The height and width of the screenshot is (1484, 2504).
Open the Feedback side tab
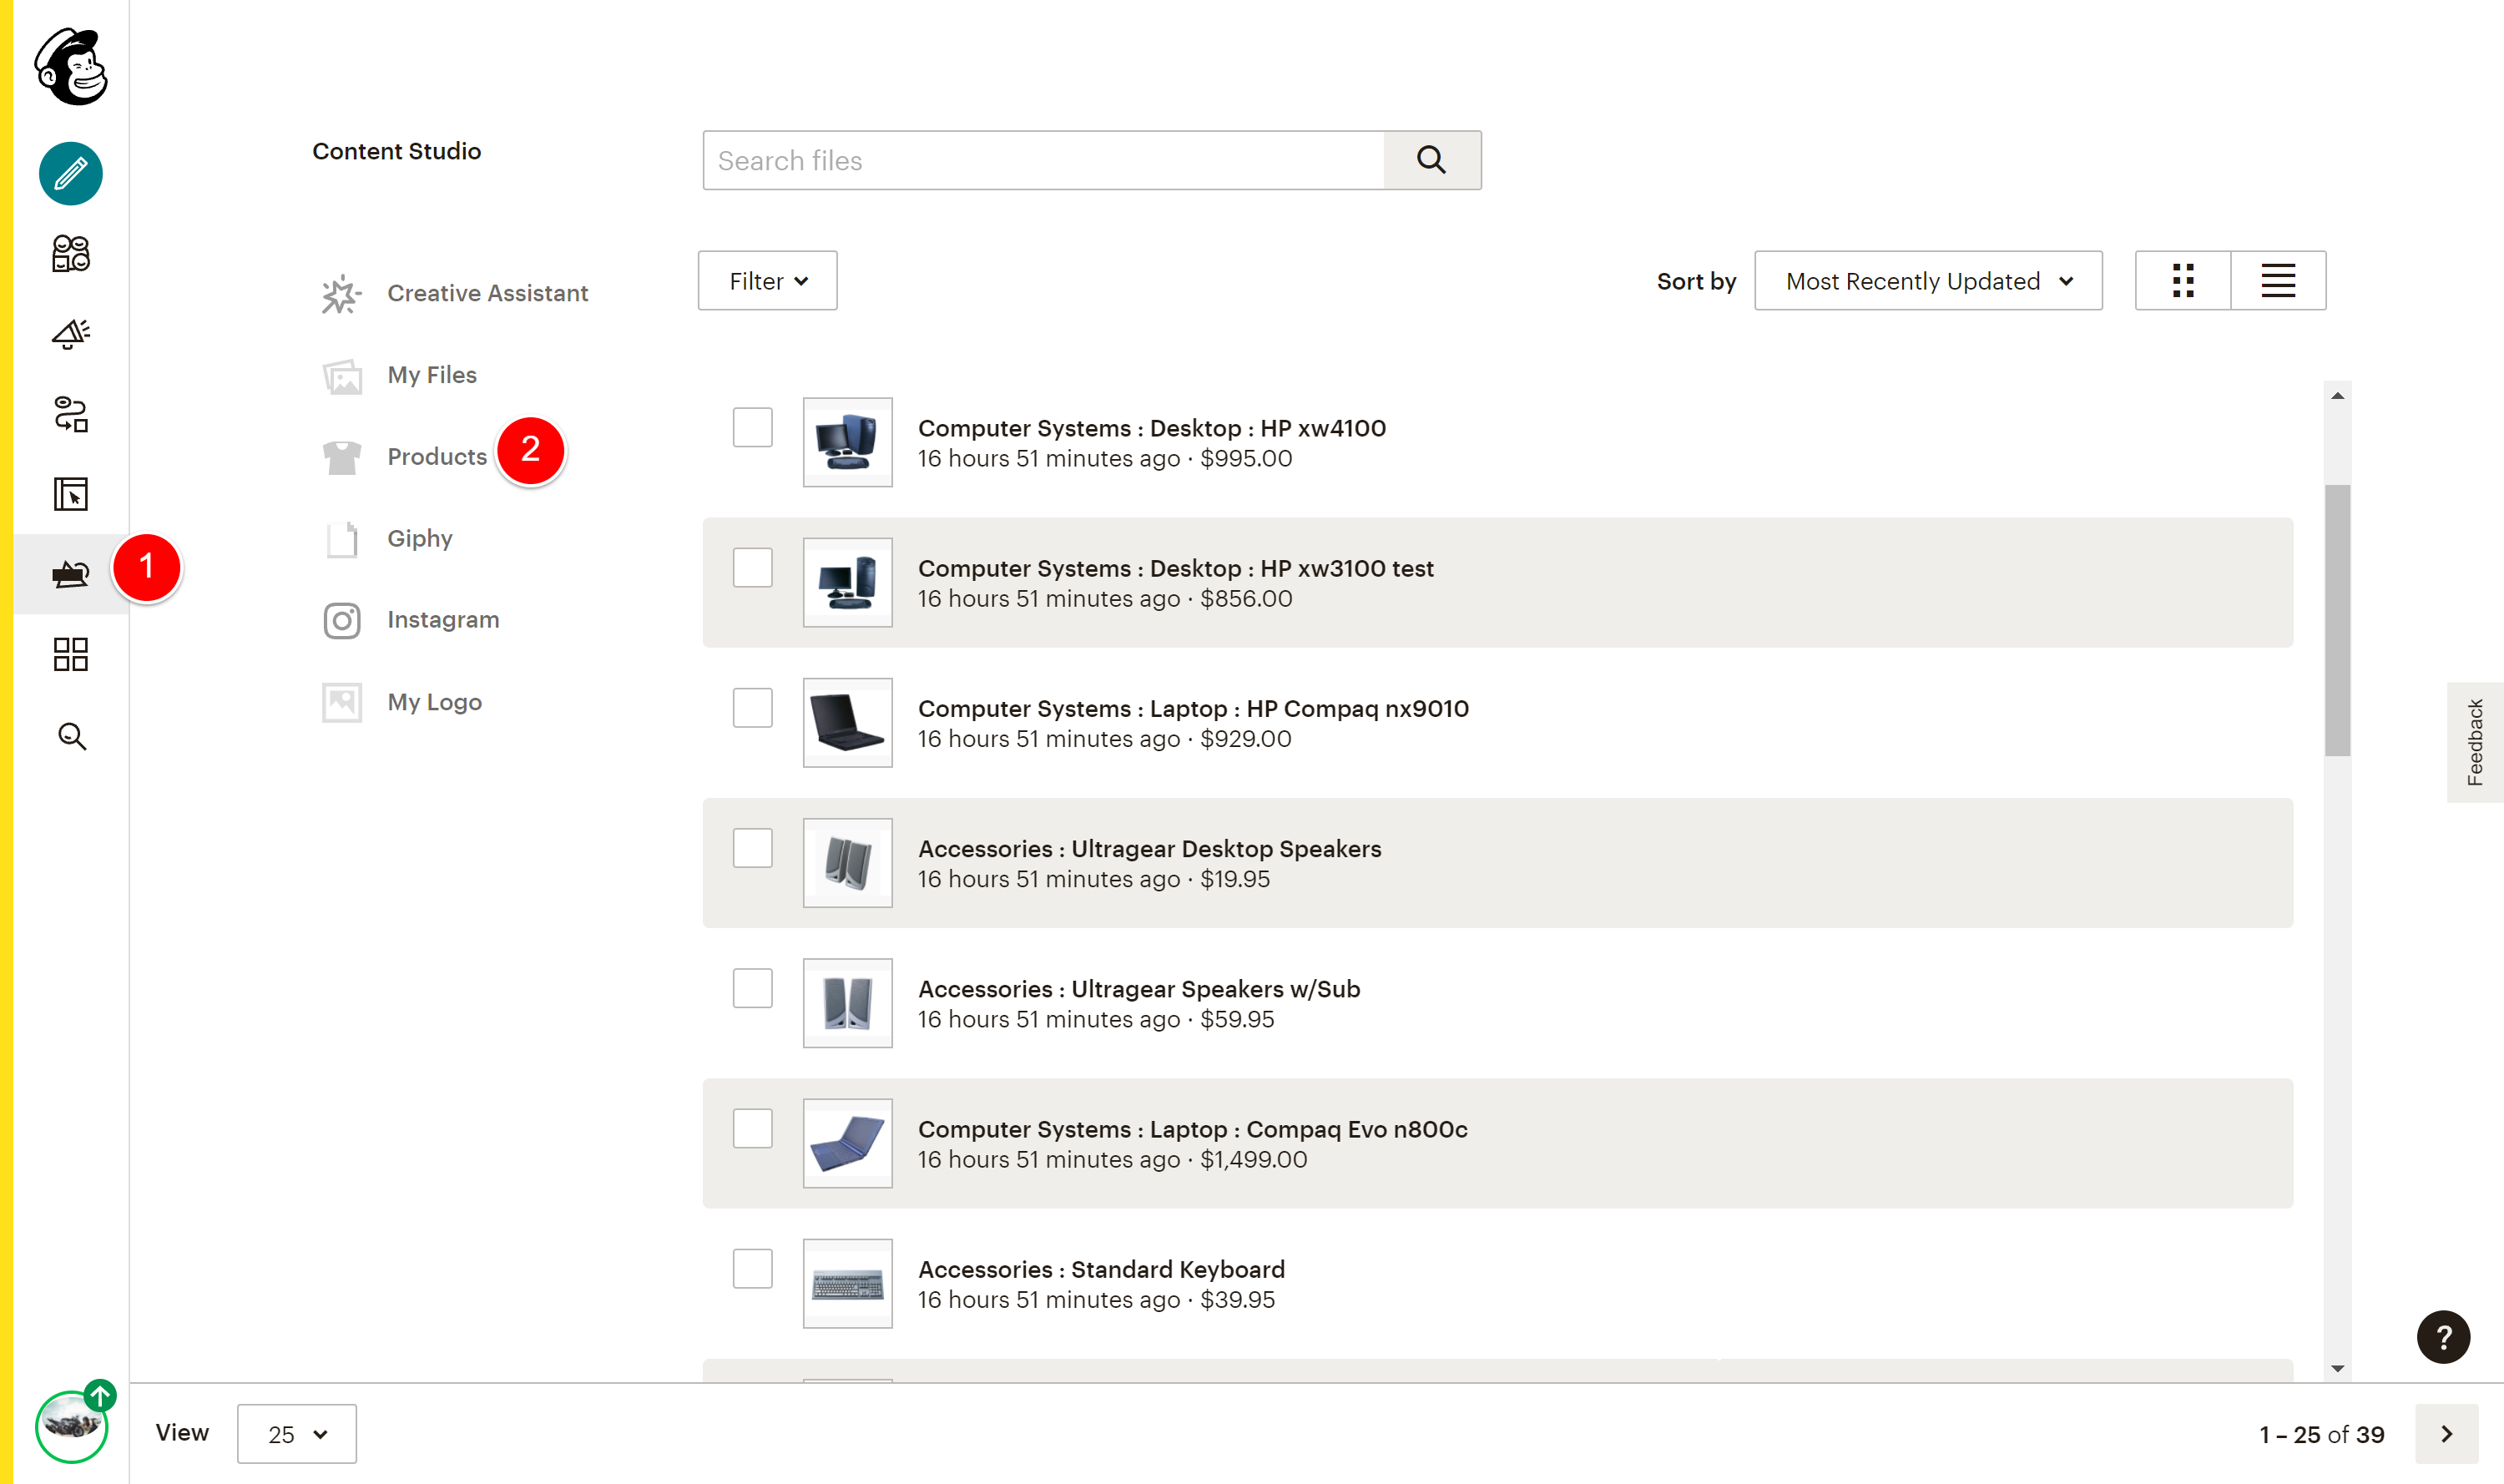point(2475,743)
